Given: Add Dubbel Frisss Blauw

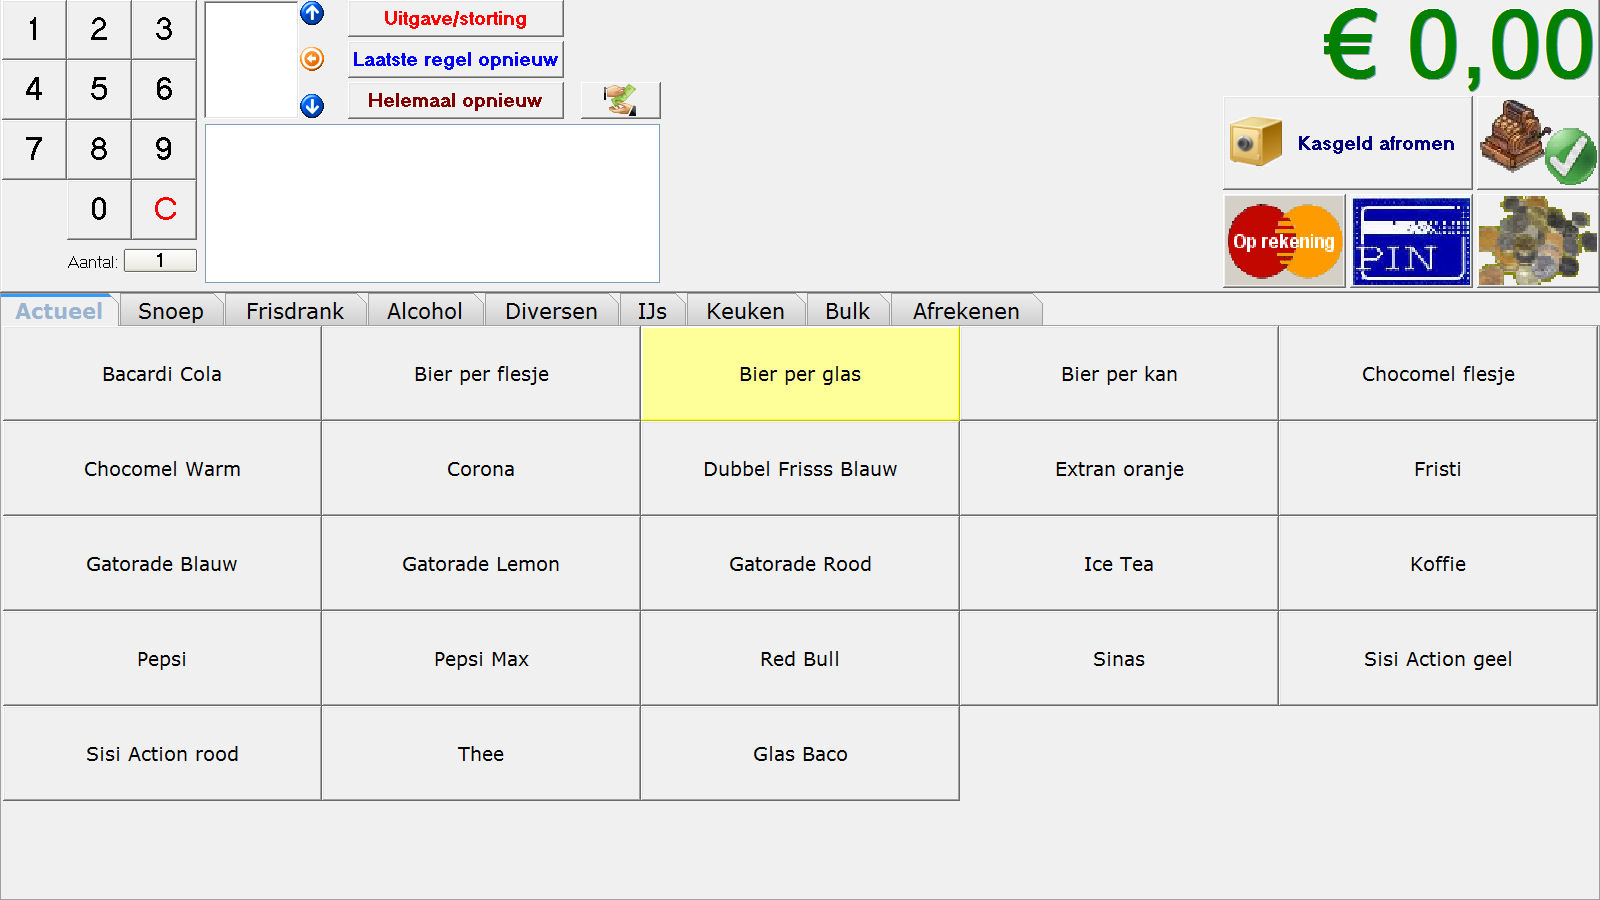Looking at the screenshot, I should 800,469.
